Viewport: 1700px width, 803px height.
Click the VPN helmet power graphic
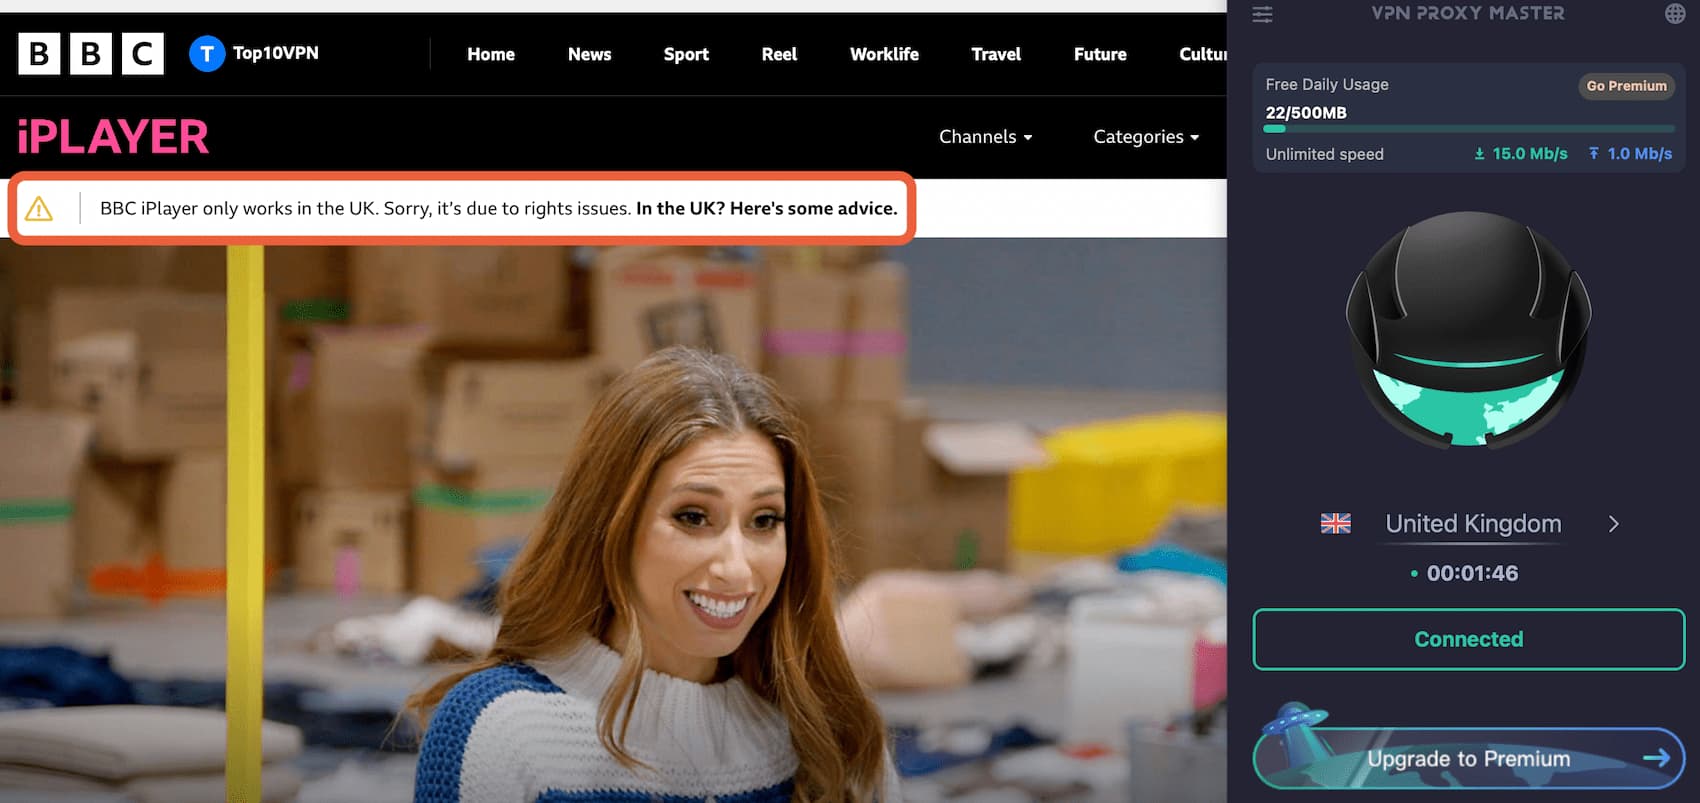coord(1468,329)
